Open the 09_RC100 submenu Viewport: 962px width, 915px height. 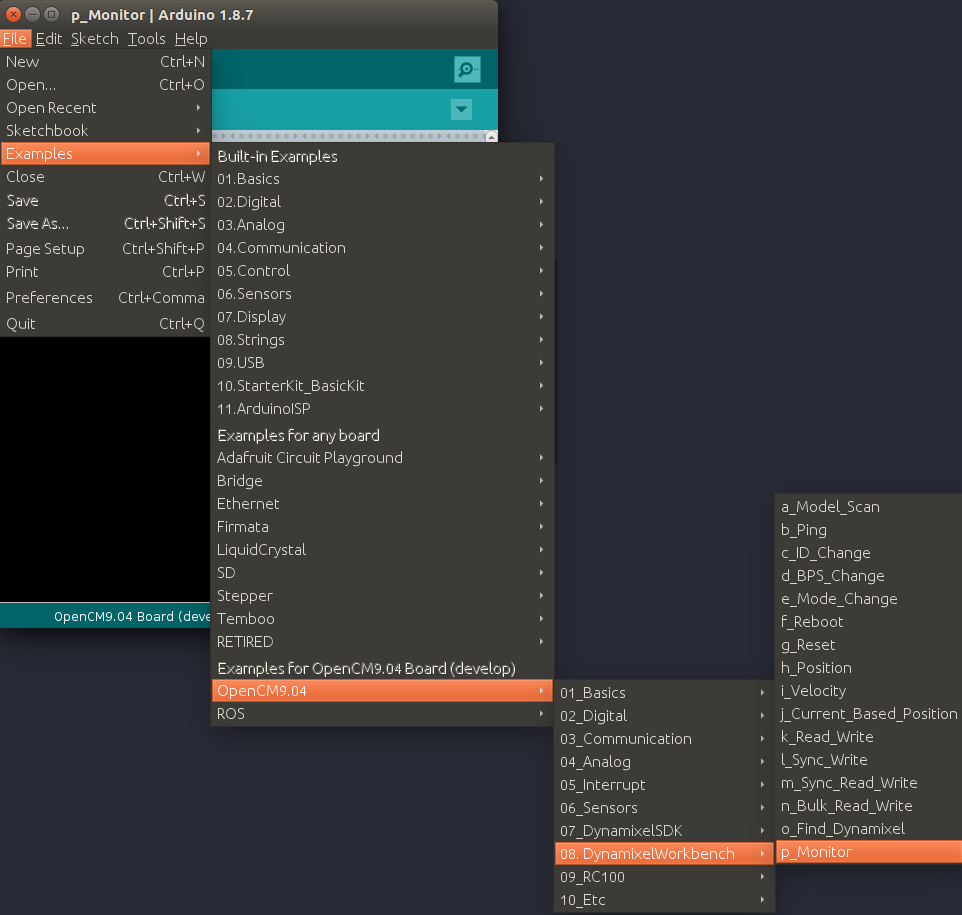pos(664,877)
